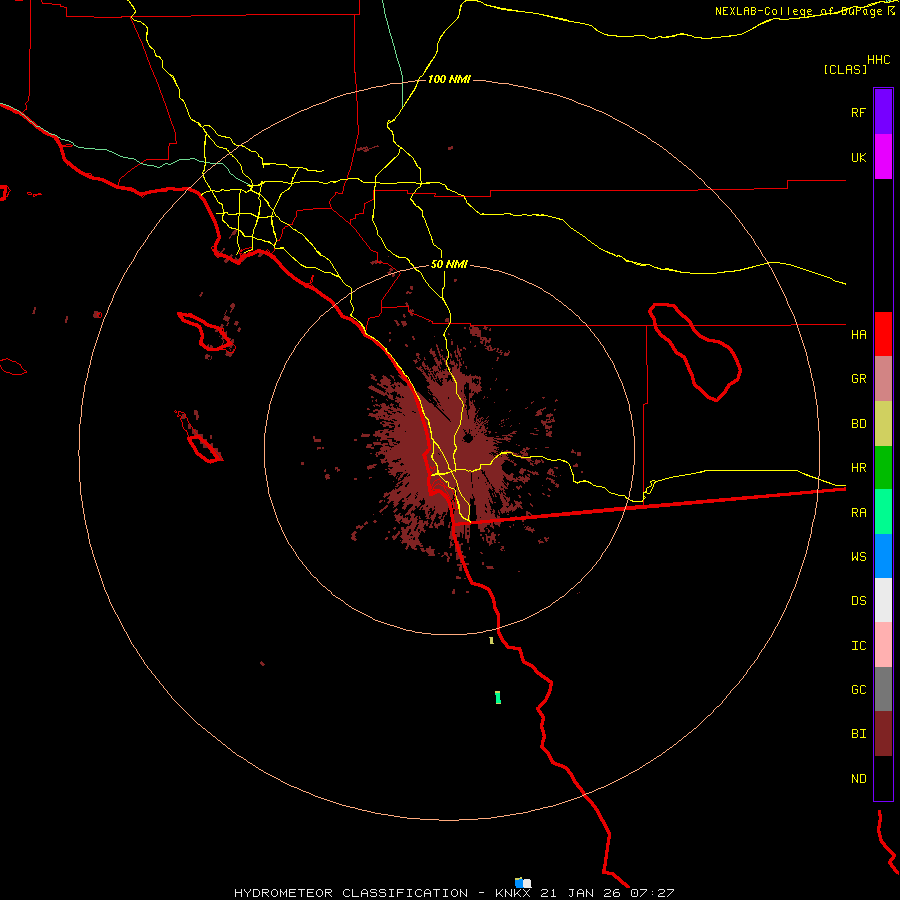Click the 'RA' legend label
The image size is (900, 900).
tap(858, 513)
